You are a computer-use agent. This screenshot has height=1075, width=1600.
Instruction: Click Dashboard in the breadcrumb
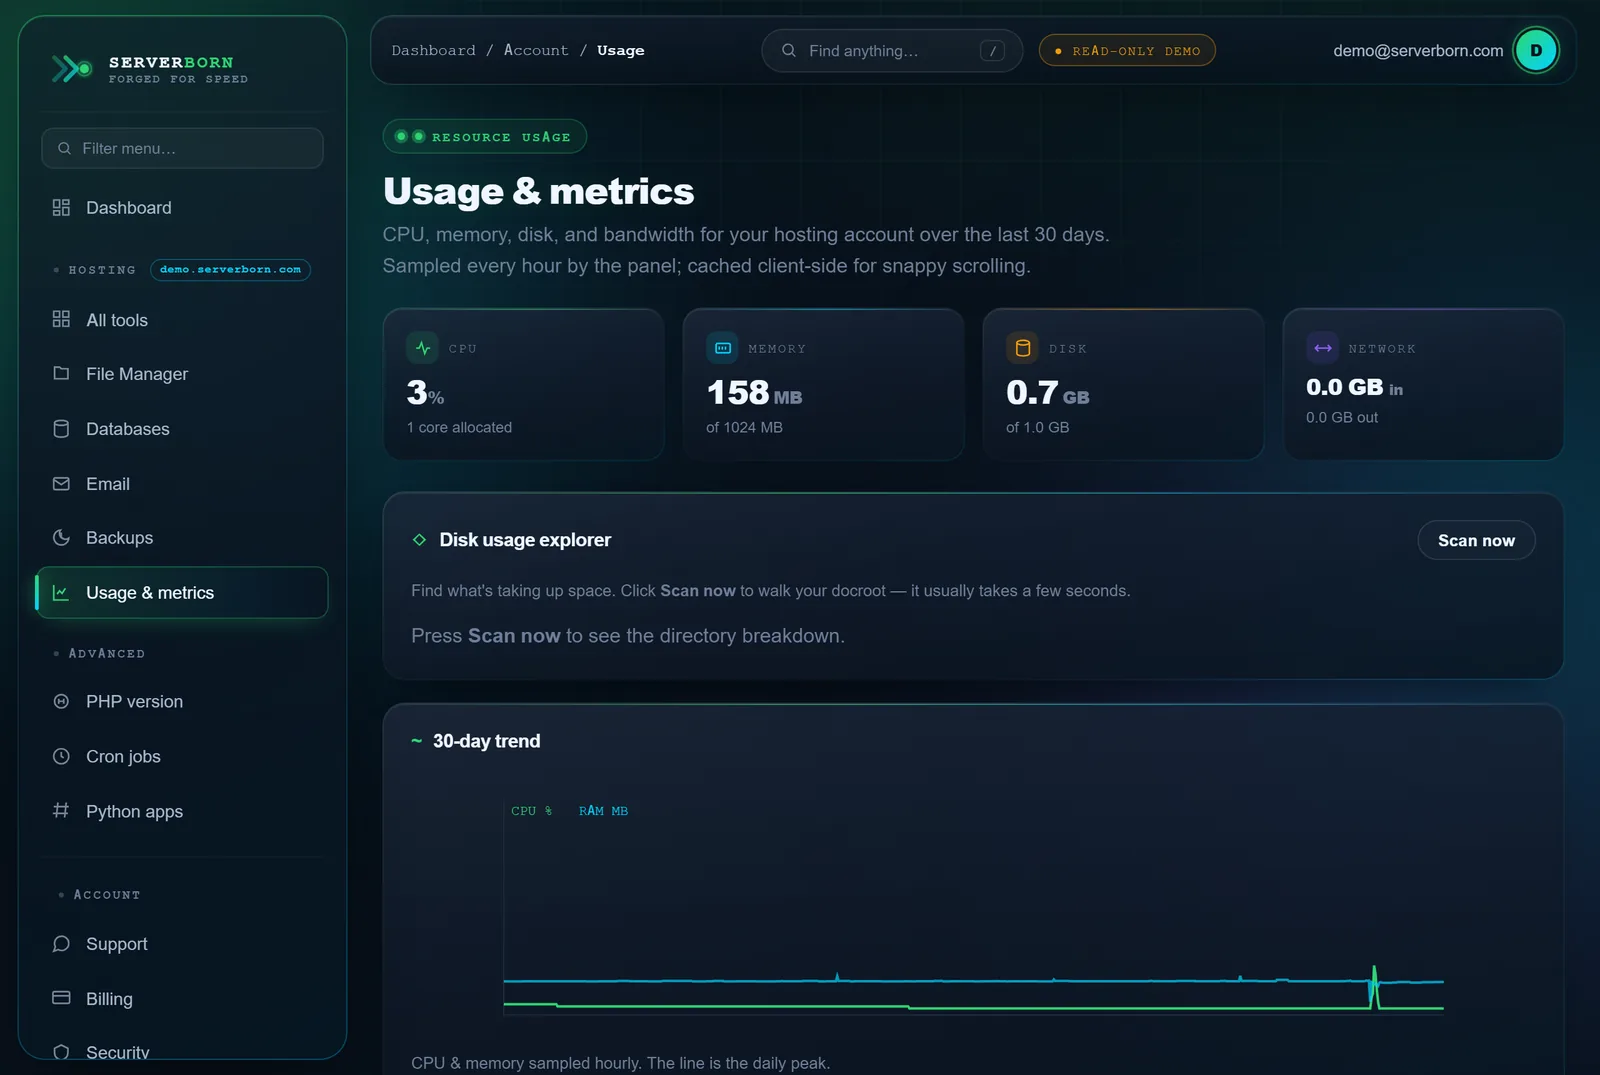[x=433, y=51]
